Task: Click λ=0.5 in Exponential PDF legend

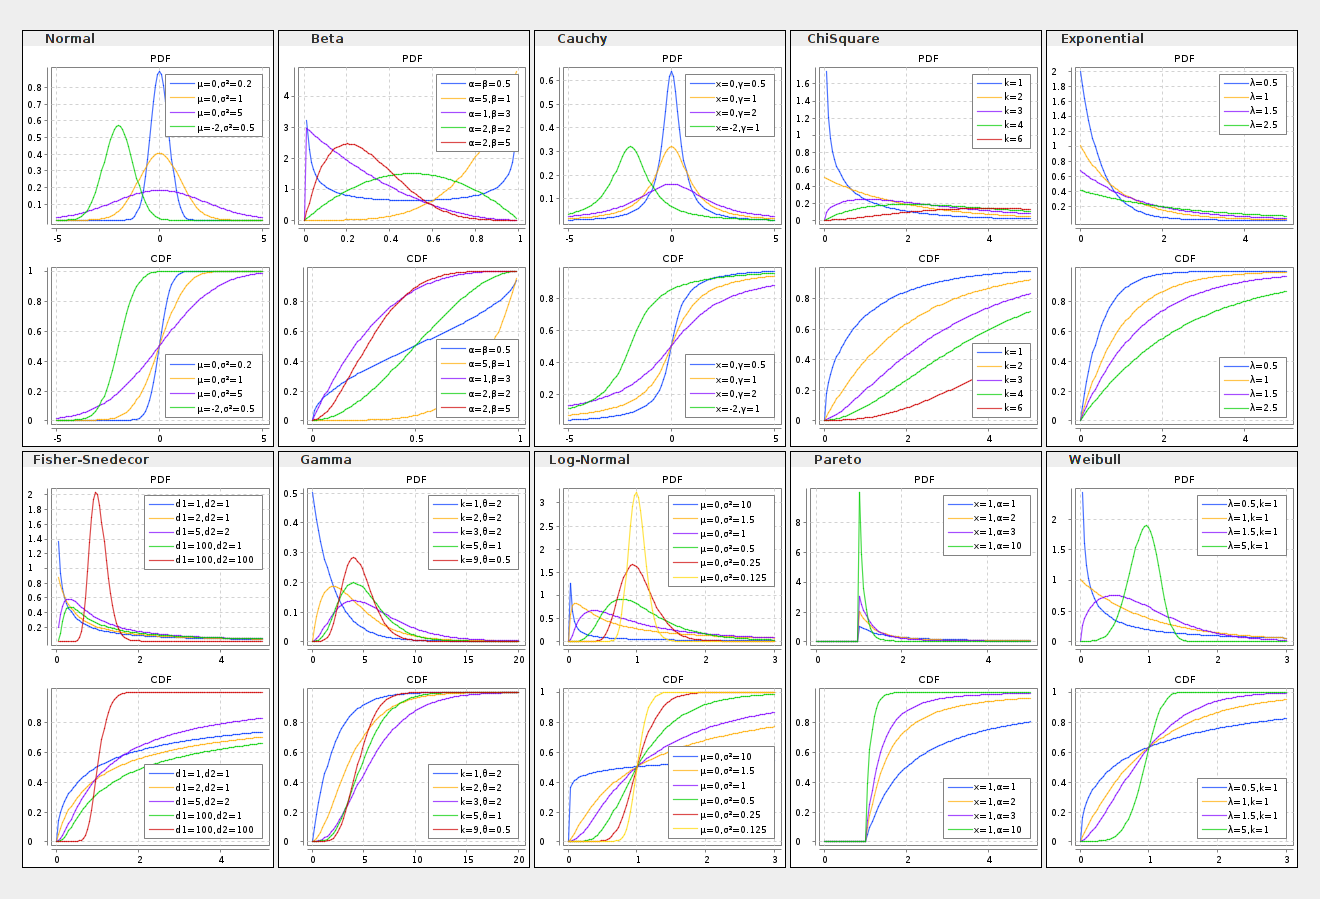Action: (x=1263, y=83)
